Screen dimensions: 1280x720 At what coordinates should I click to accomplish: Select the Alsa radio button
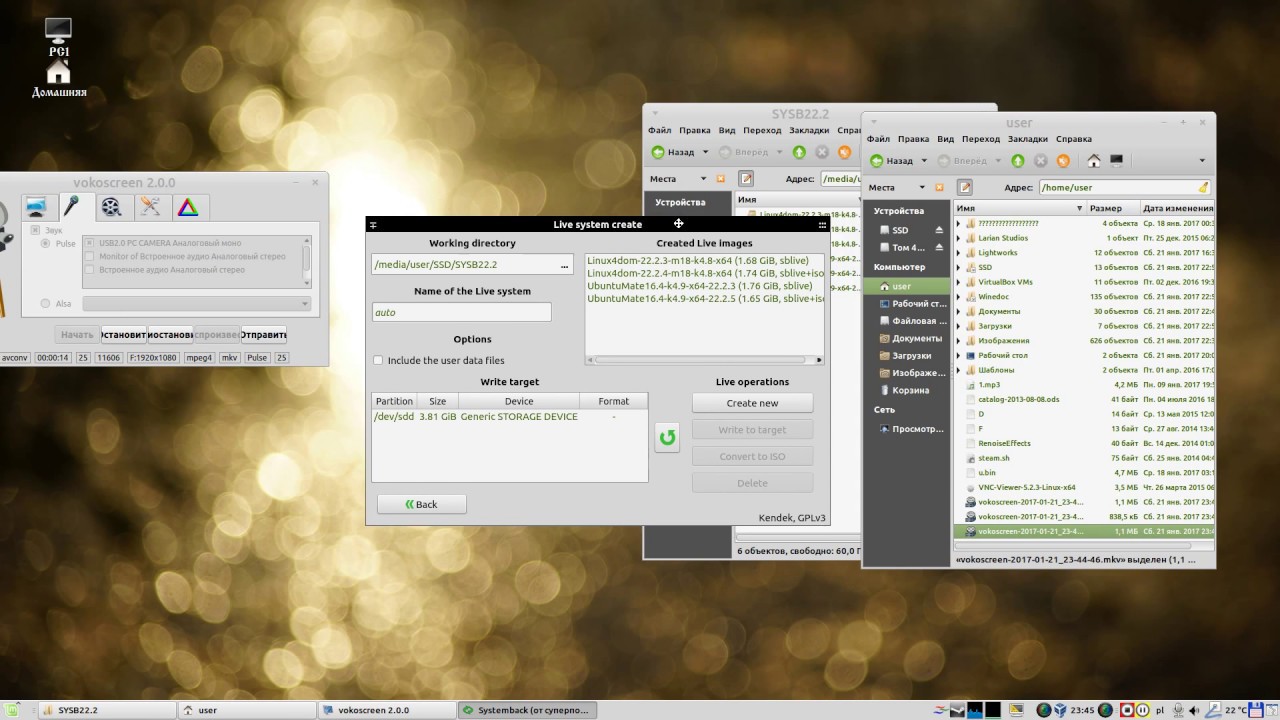(46, 303)
